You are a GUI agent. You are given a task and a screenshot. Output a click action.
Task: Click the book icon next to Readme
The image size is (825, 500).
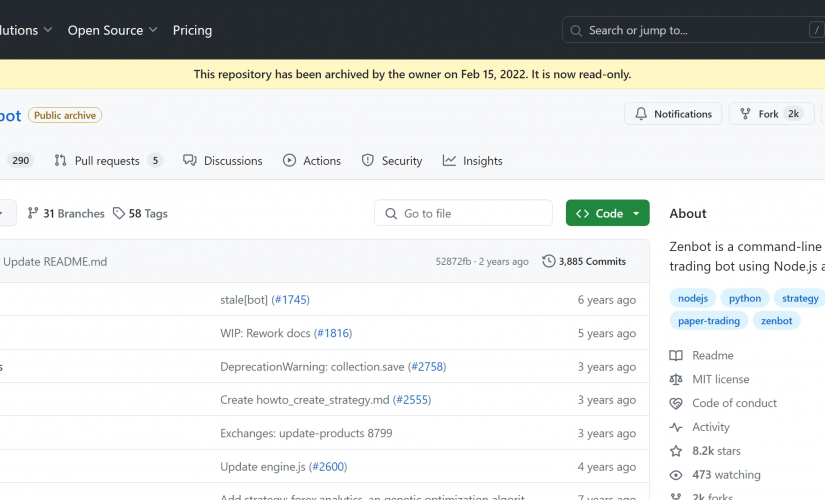point(676,356)
